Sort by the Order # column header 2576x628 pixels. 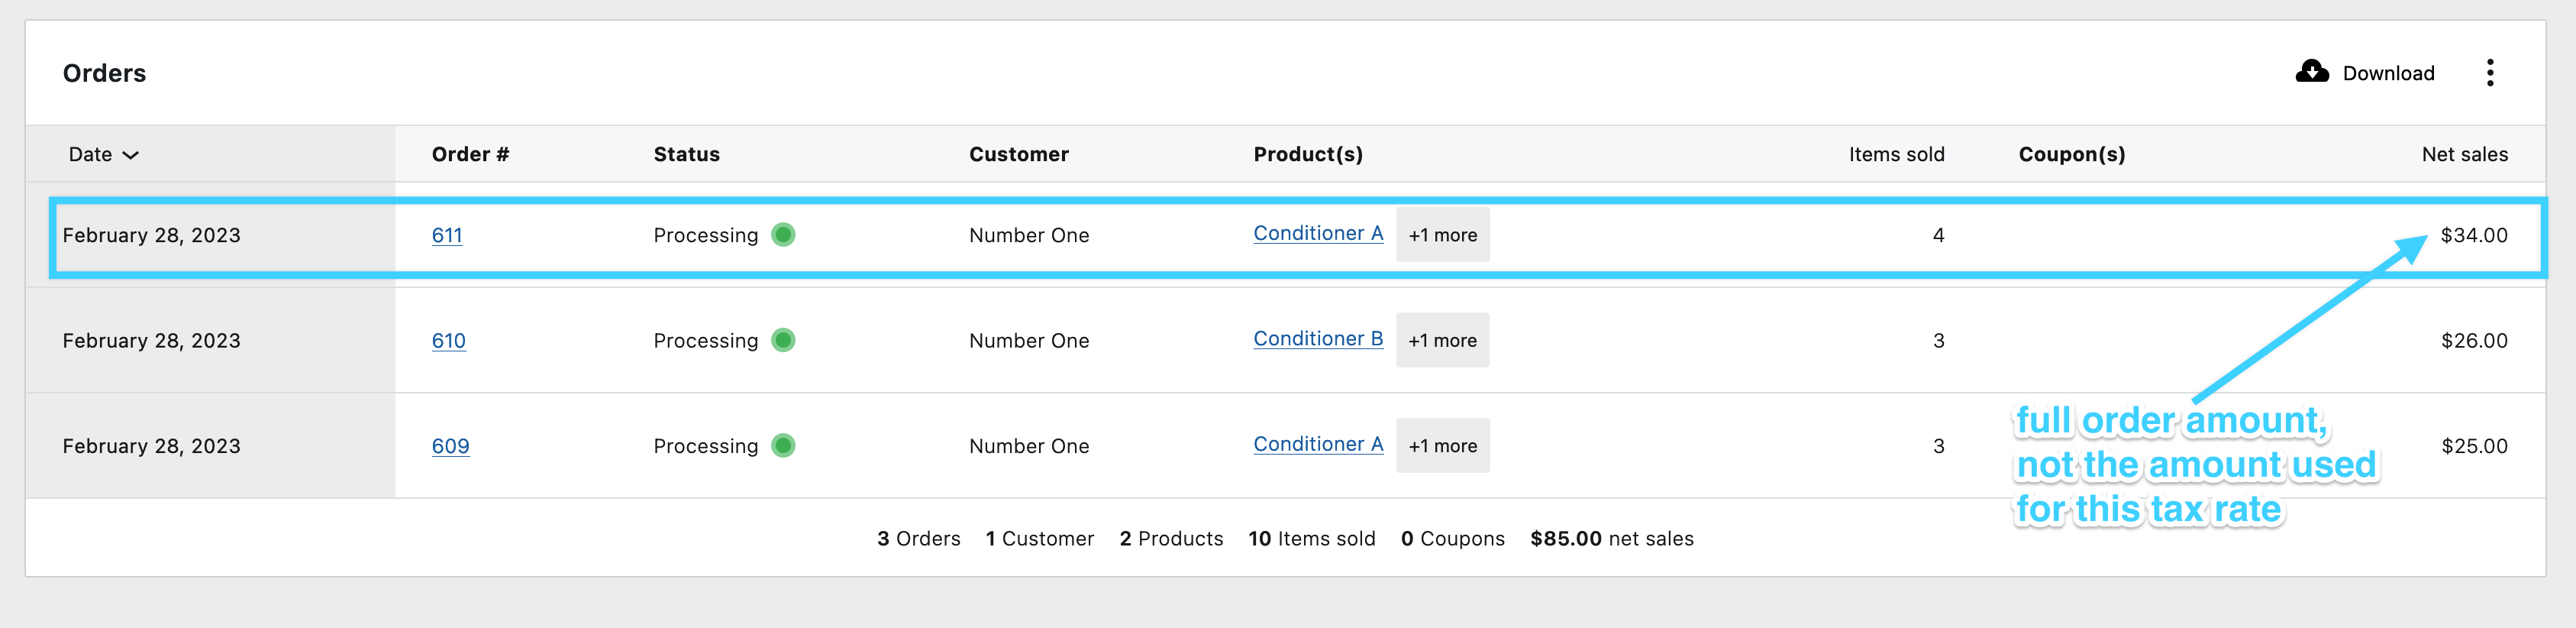470,154
